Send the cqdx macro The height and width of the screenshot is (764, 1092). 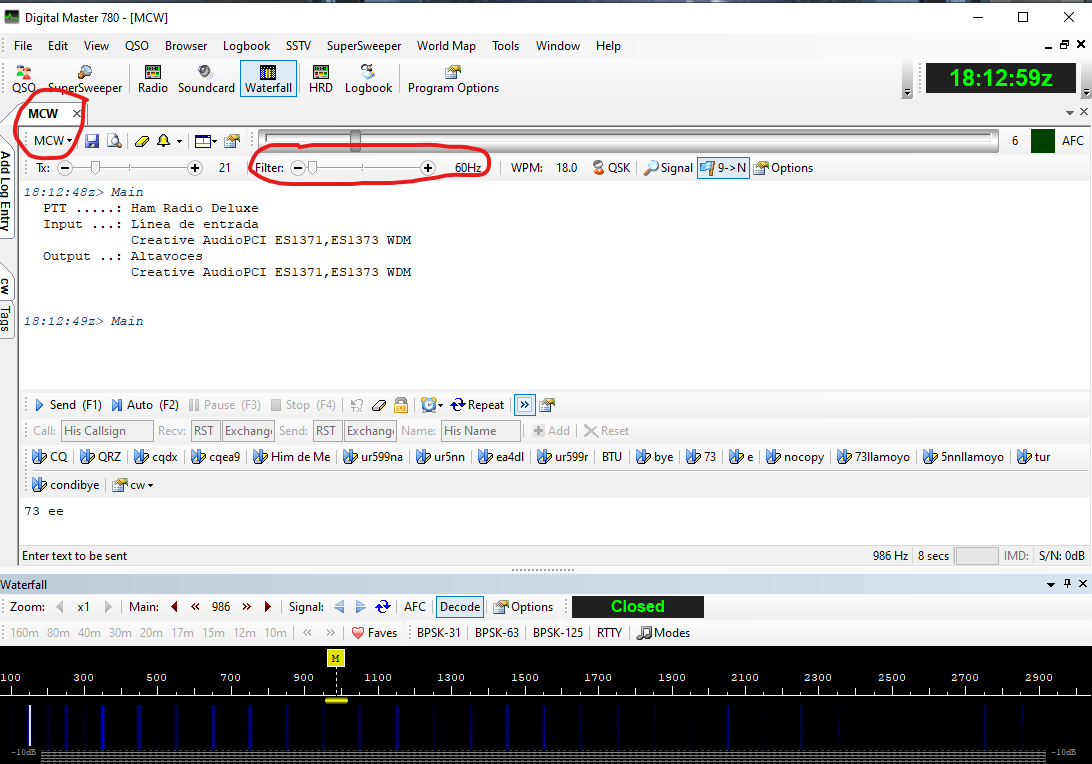coord(156,457)
